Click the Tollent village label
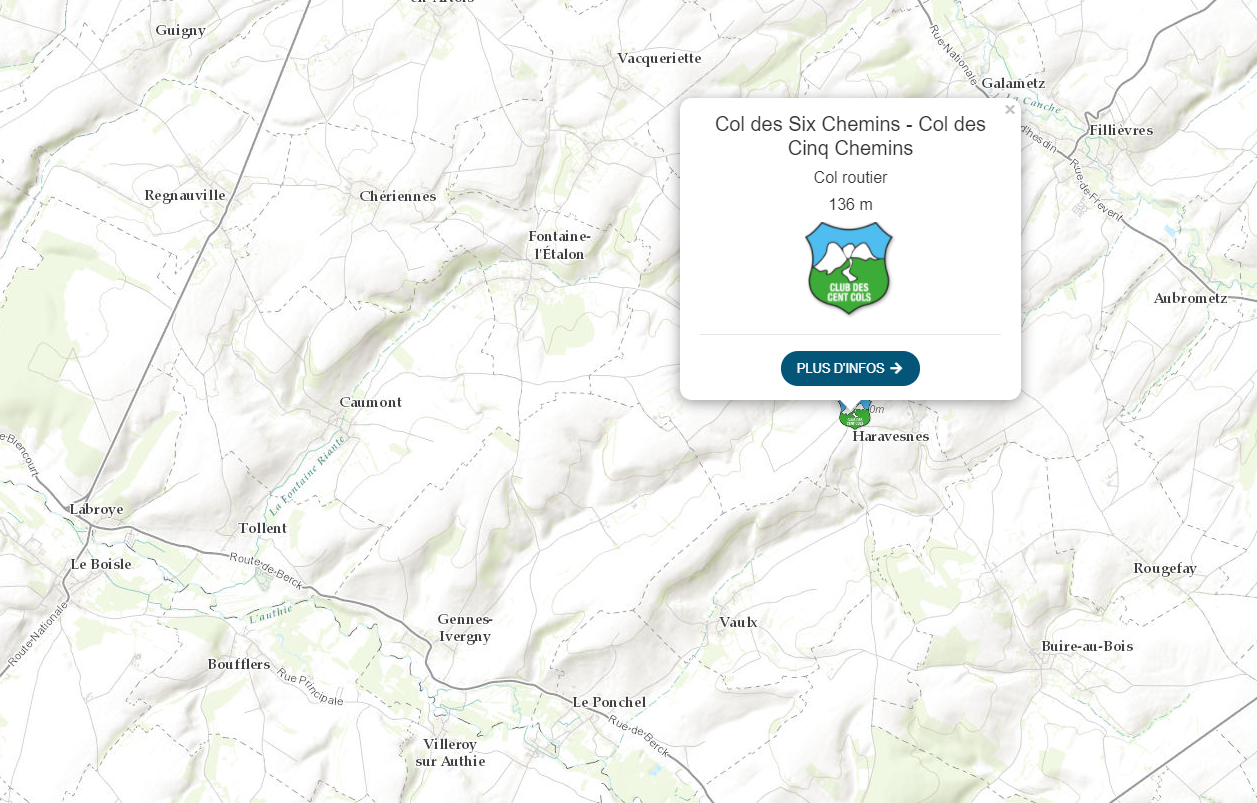 263,528
